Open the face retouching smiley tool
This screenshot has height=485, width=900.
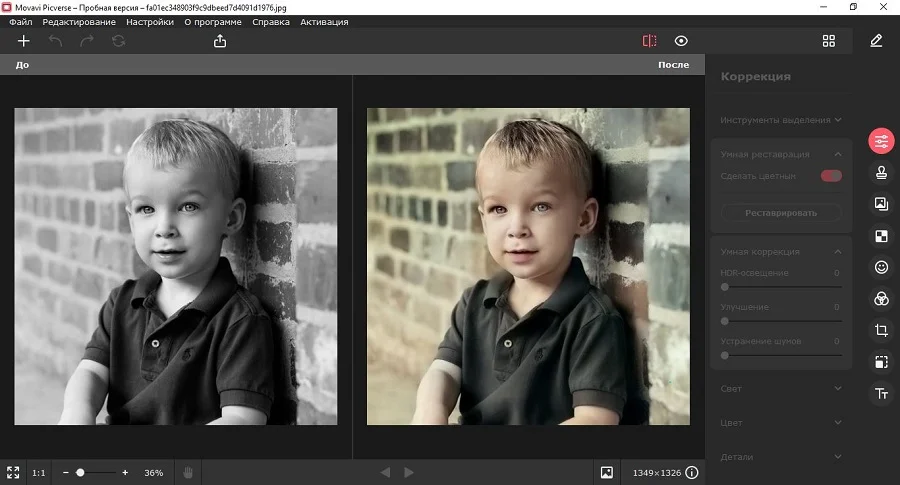tap(881, 267)
